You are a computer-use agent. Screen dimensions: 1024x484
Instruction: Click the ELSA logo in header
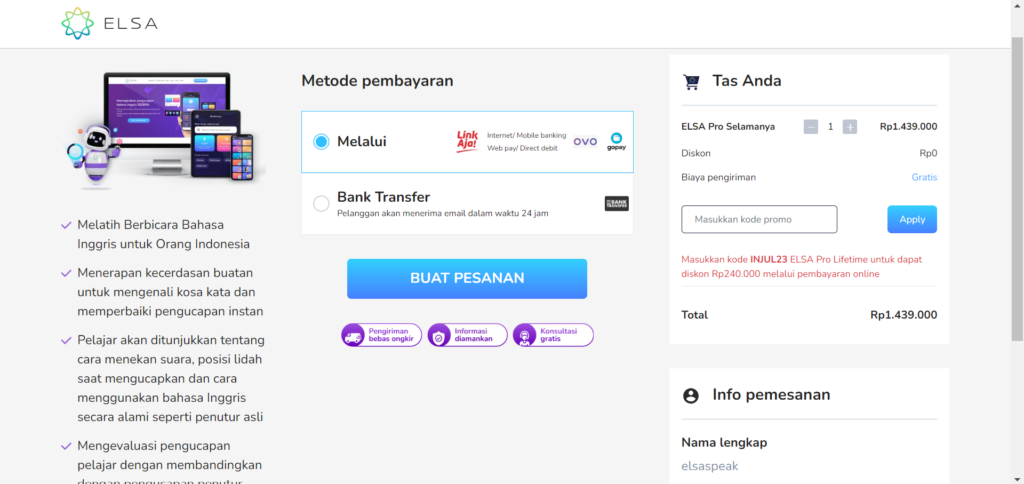point(109,24)
